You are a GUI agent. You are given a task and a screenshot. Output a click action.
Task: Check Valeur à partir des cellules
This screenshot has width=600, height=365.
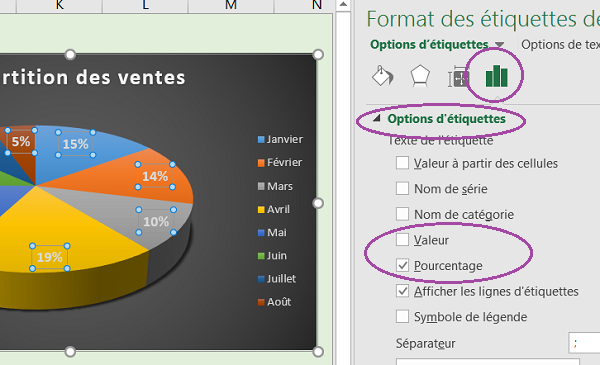point(402,163)
